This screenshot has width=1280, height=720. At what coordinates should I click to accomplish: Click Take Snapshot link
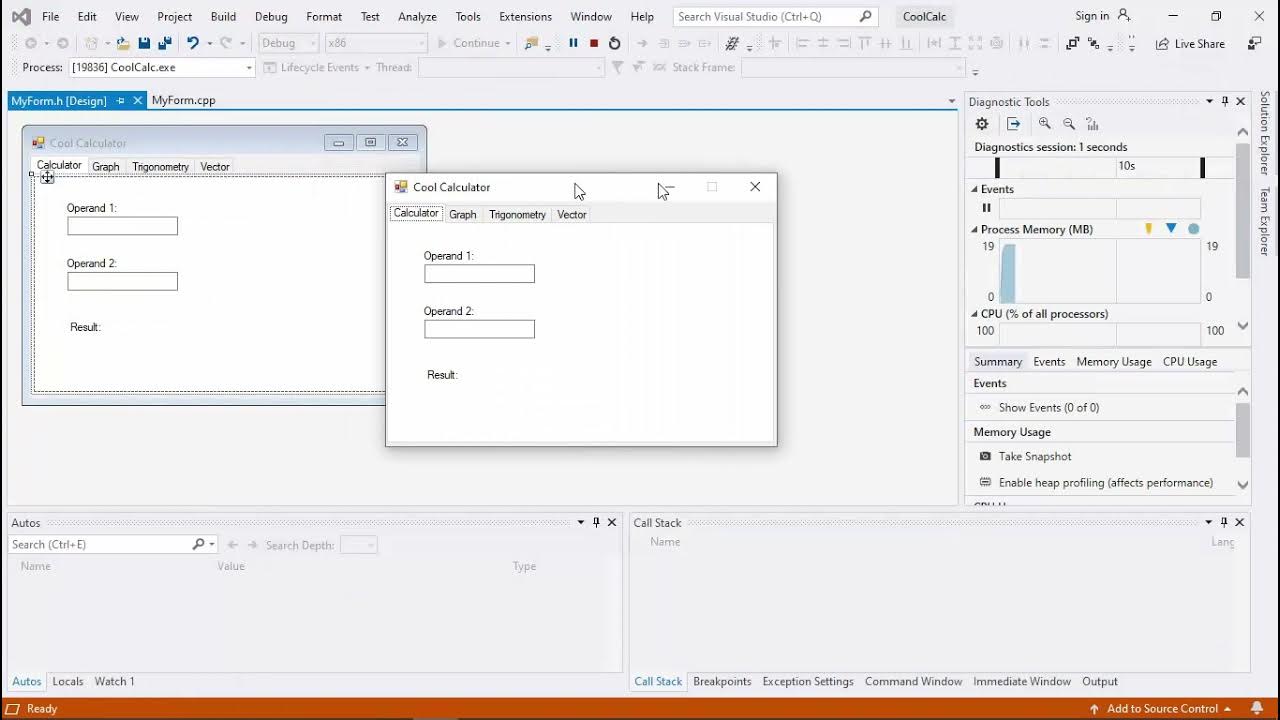click(x=1034, y=456)
